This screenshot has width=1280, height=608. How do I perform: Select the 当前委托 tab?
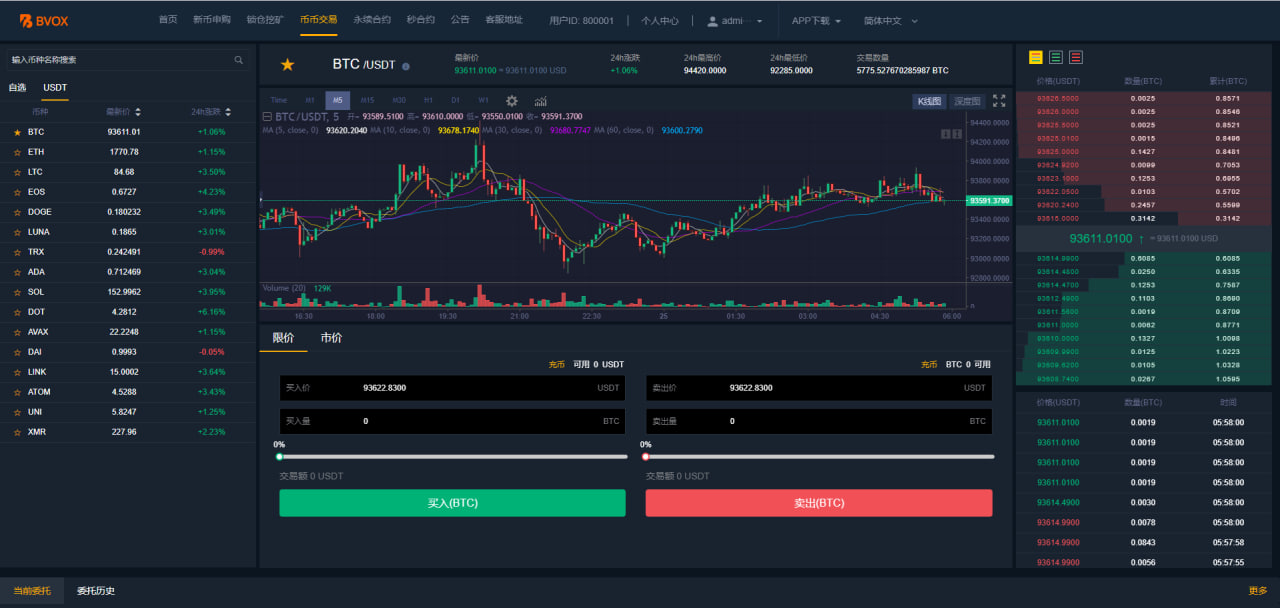32,591
